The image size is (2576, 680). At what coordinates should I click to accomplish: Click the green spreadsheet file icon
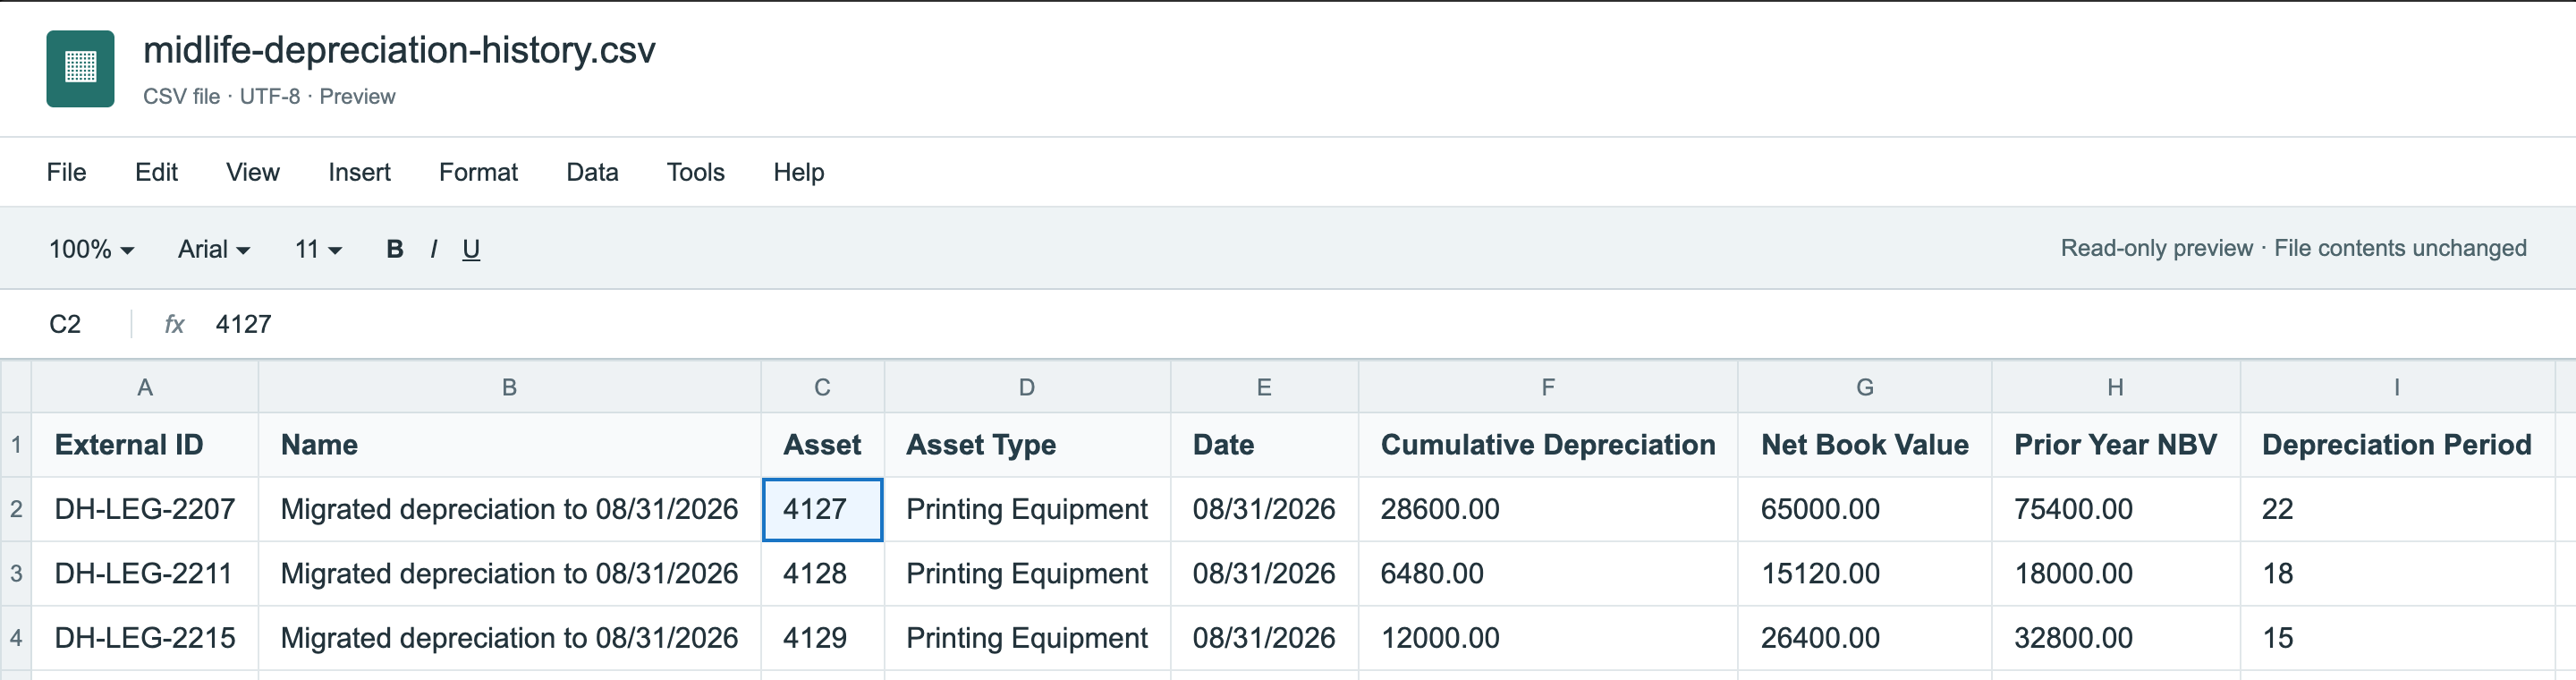pyautogui.click(x=80, y=68)
